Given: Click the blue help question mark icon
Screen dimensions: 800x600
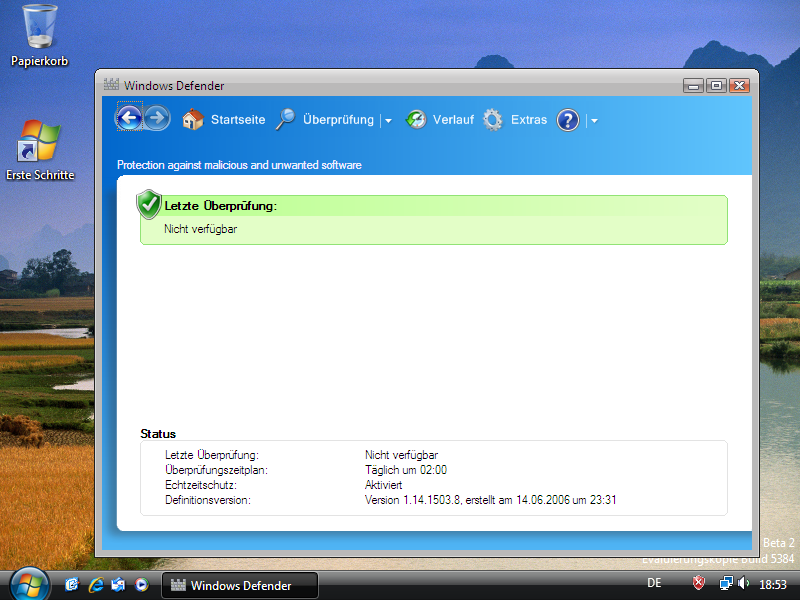Looking at the screenshot, I should point(568,120).
